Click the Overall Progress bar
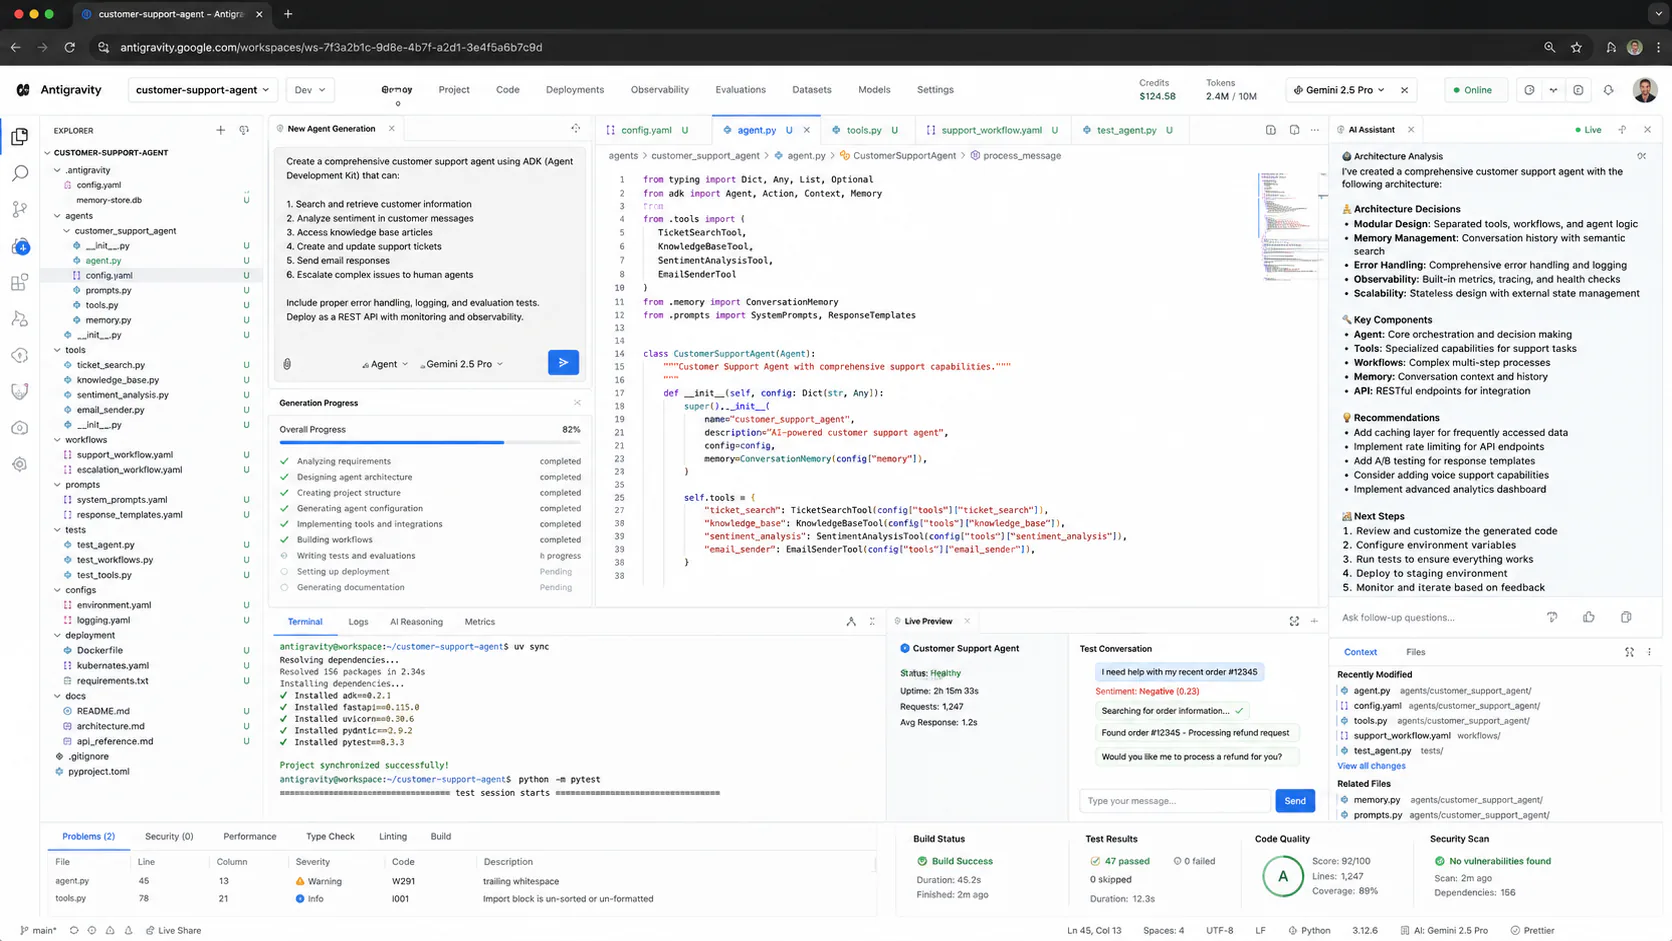 430,442
